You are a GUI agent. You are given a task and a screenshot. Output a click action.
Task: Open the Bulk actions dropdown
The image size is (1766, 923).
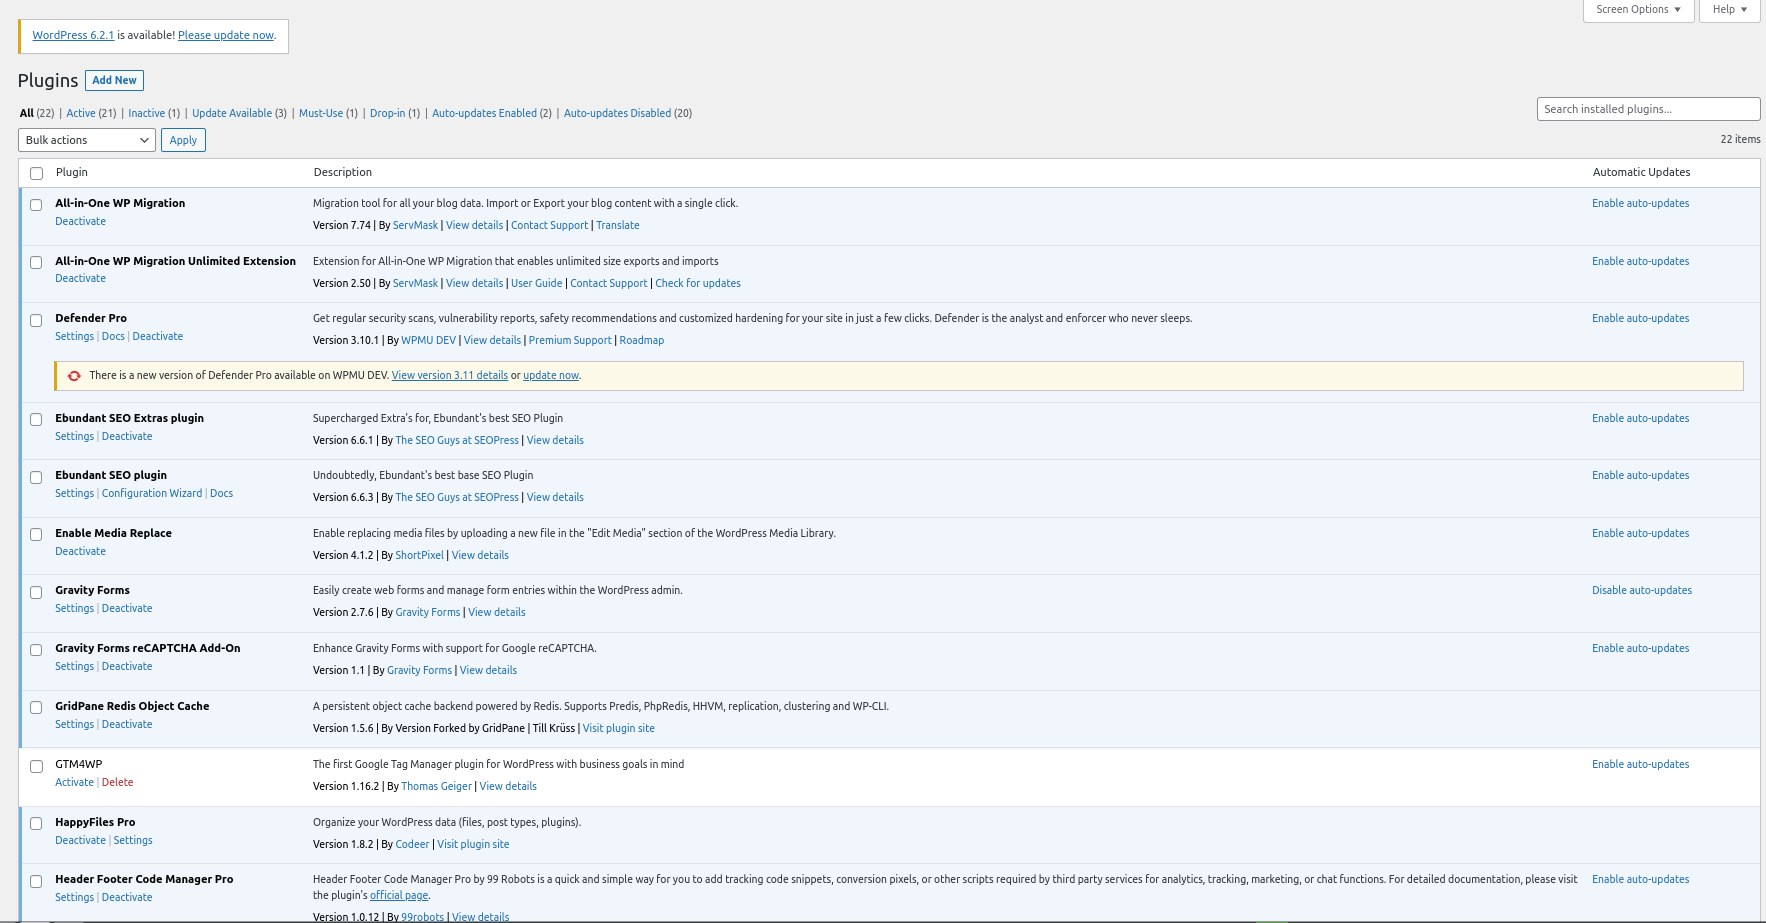tap(87, 140)
